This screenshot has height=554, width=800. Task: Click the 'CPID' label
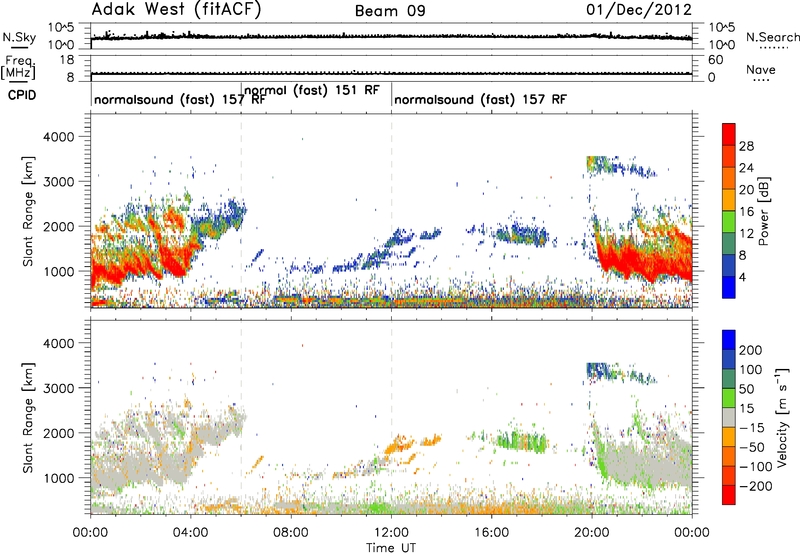22,95
